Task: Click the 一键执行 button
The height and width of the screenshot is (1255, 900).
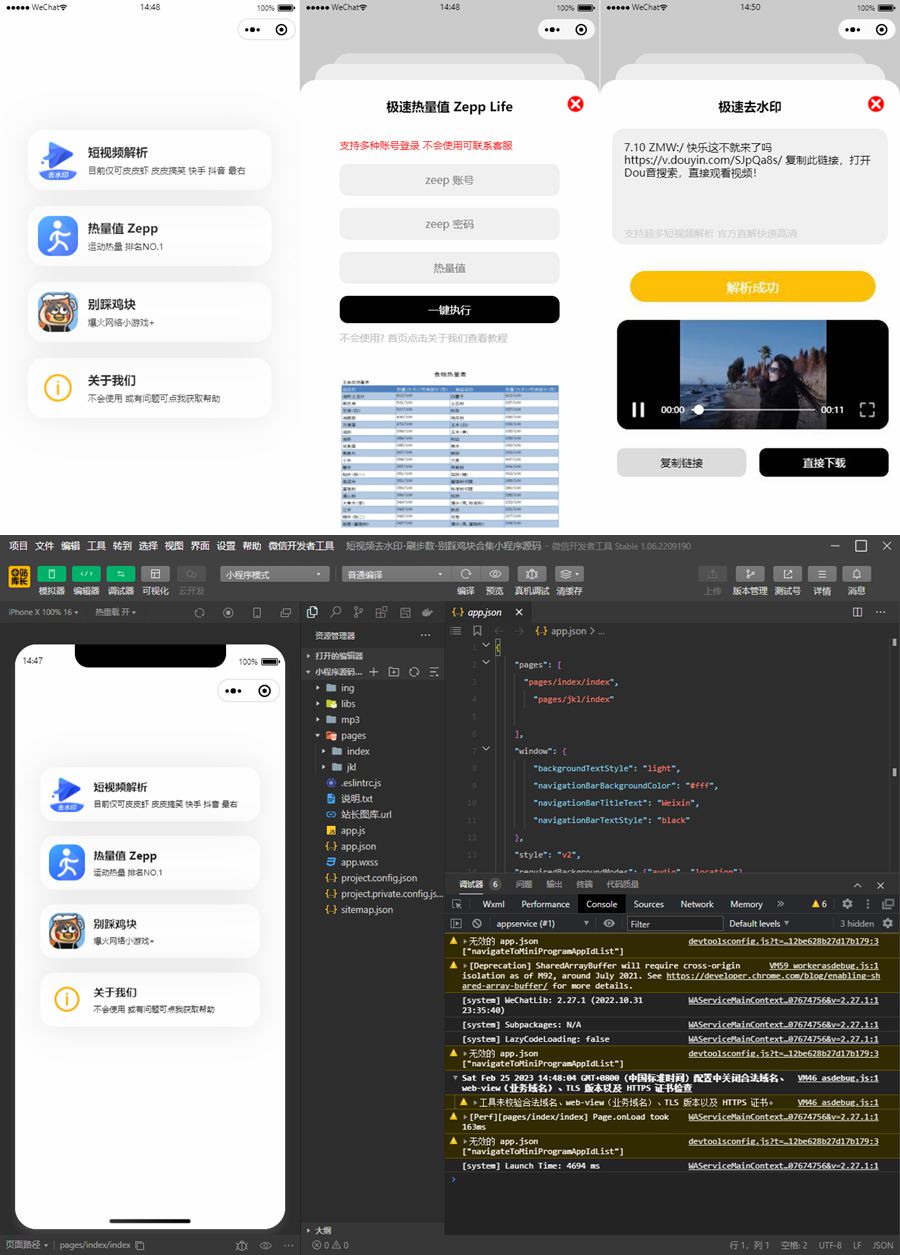Action: point(449,310)
